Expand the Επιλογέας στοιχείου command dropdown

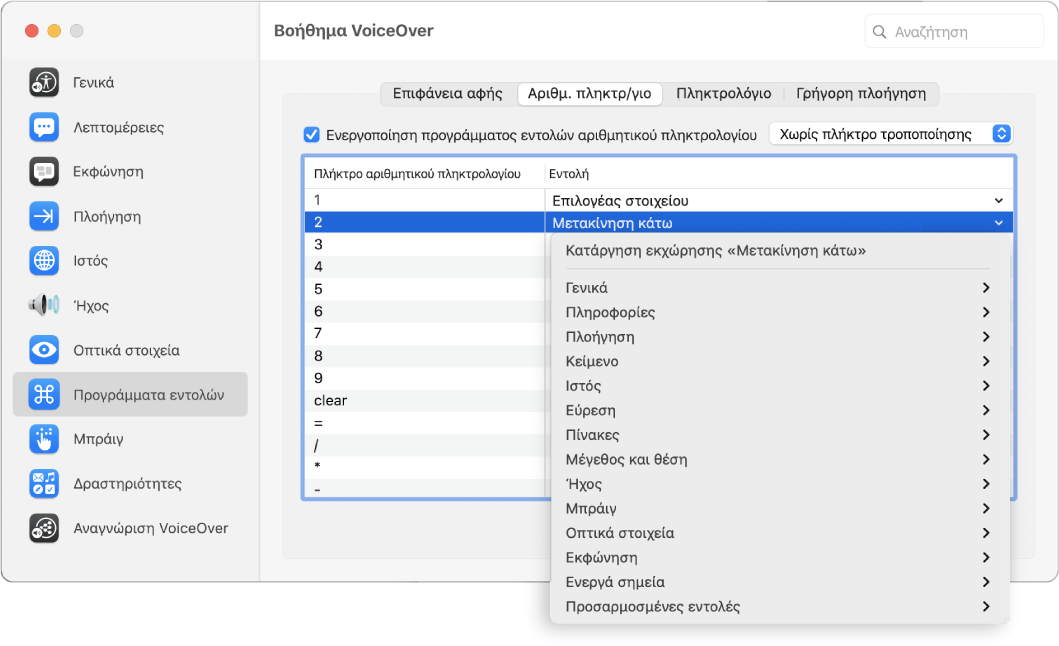click(x=997, y=200)
